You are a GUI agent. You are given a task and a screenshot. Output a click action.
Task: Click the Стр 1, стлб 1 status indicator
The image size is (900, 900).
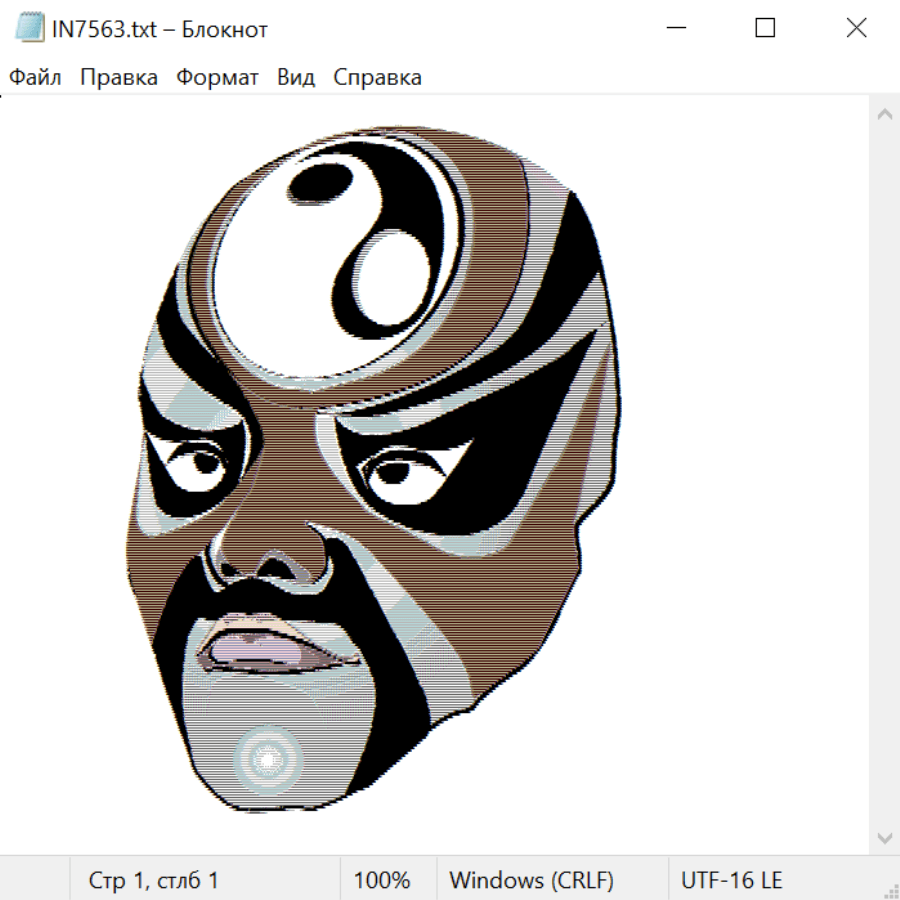(x=154, y=880)
